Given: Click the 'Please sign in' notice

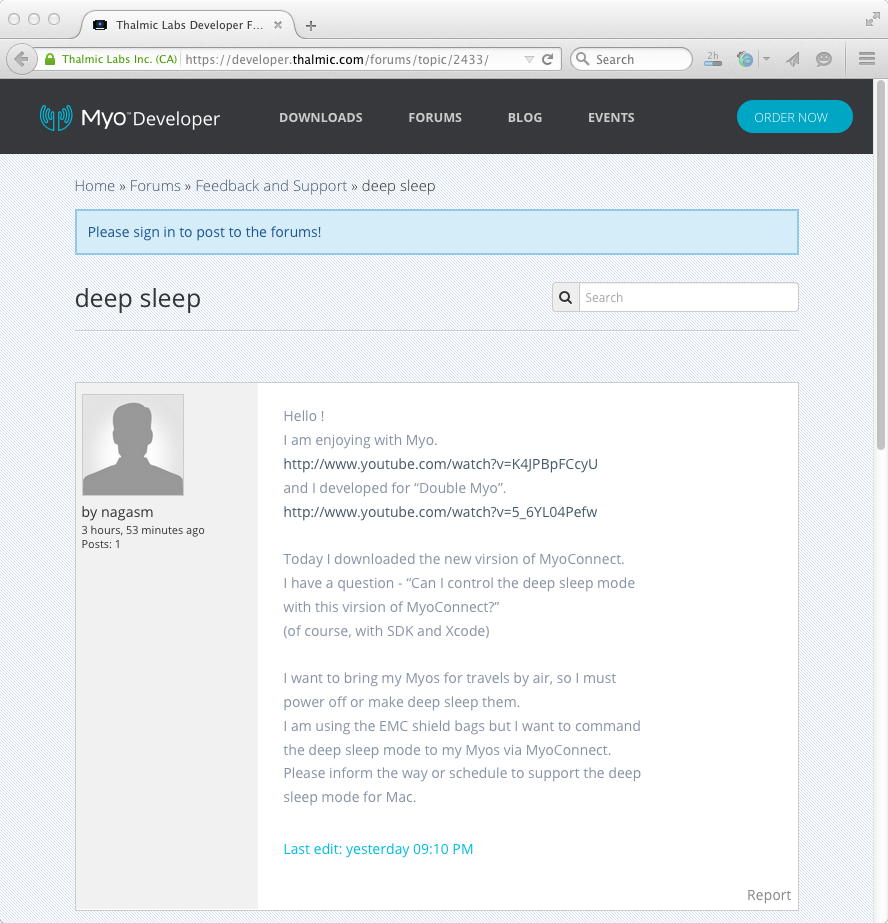Looking at the screenshot, I should 437,232.
